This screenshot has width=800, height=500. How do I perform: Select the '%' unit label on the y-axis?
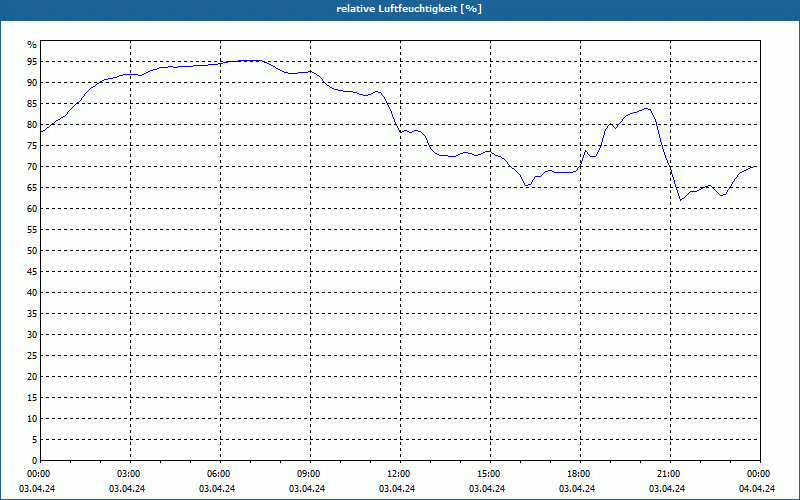click(32, 45)
